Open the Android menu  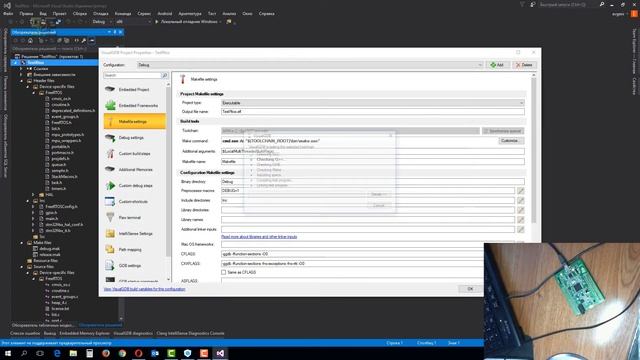[164, 13]
